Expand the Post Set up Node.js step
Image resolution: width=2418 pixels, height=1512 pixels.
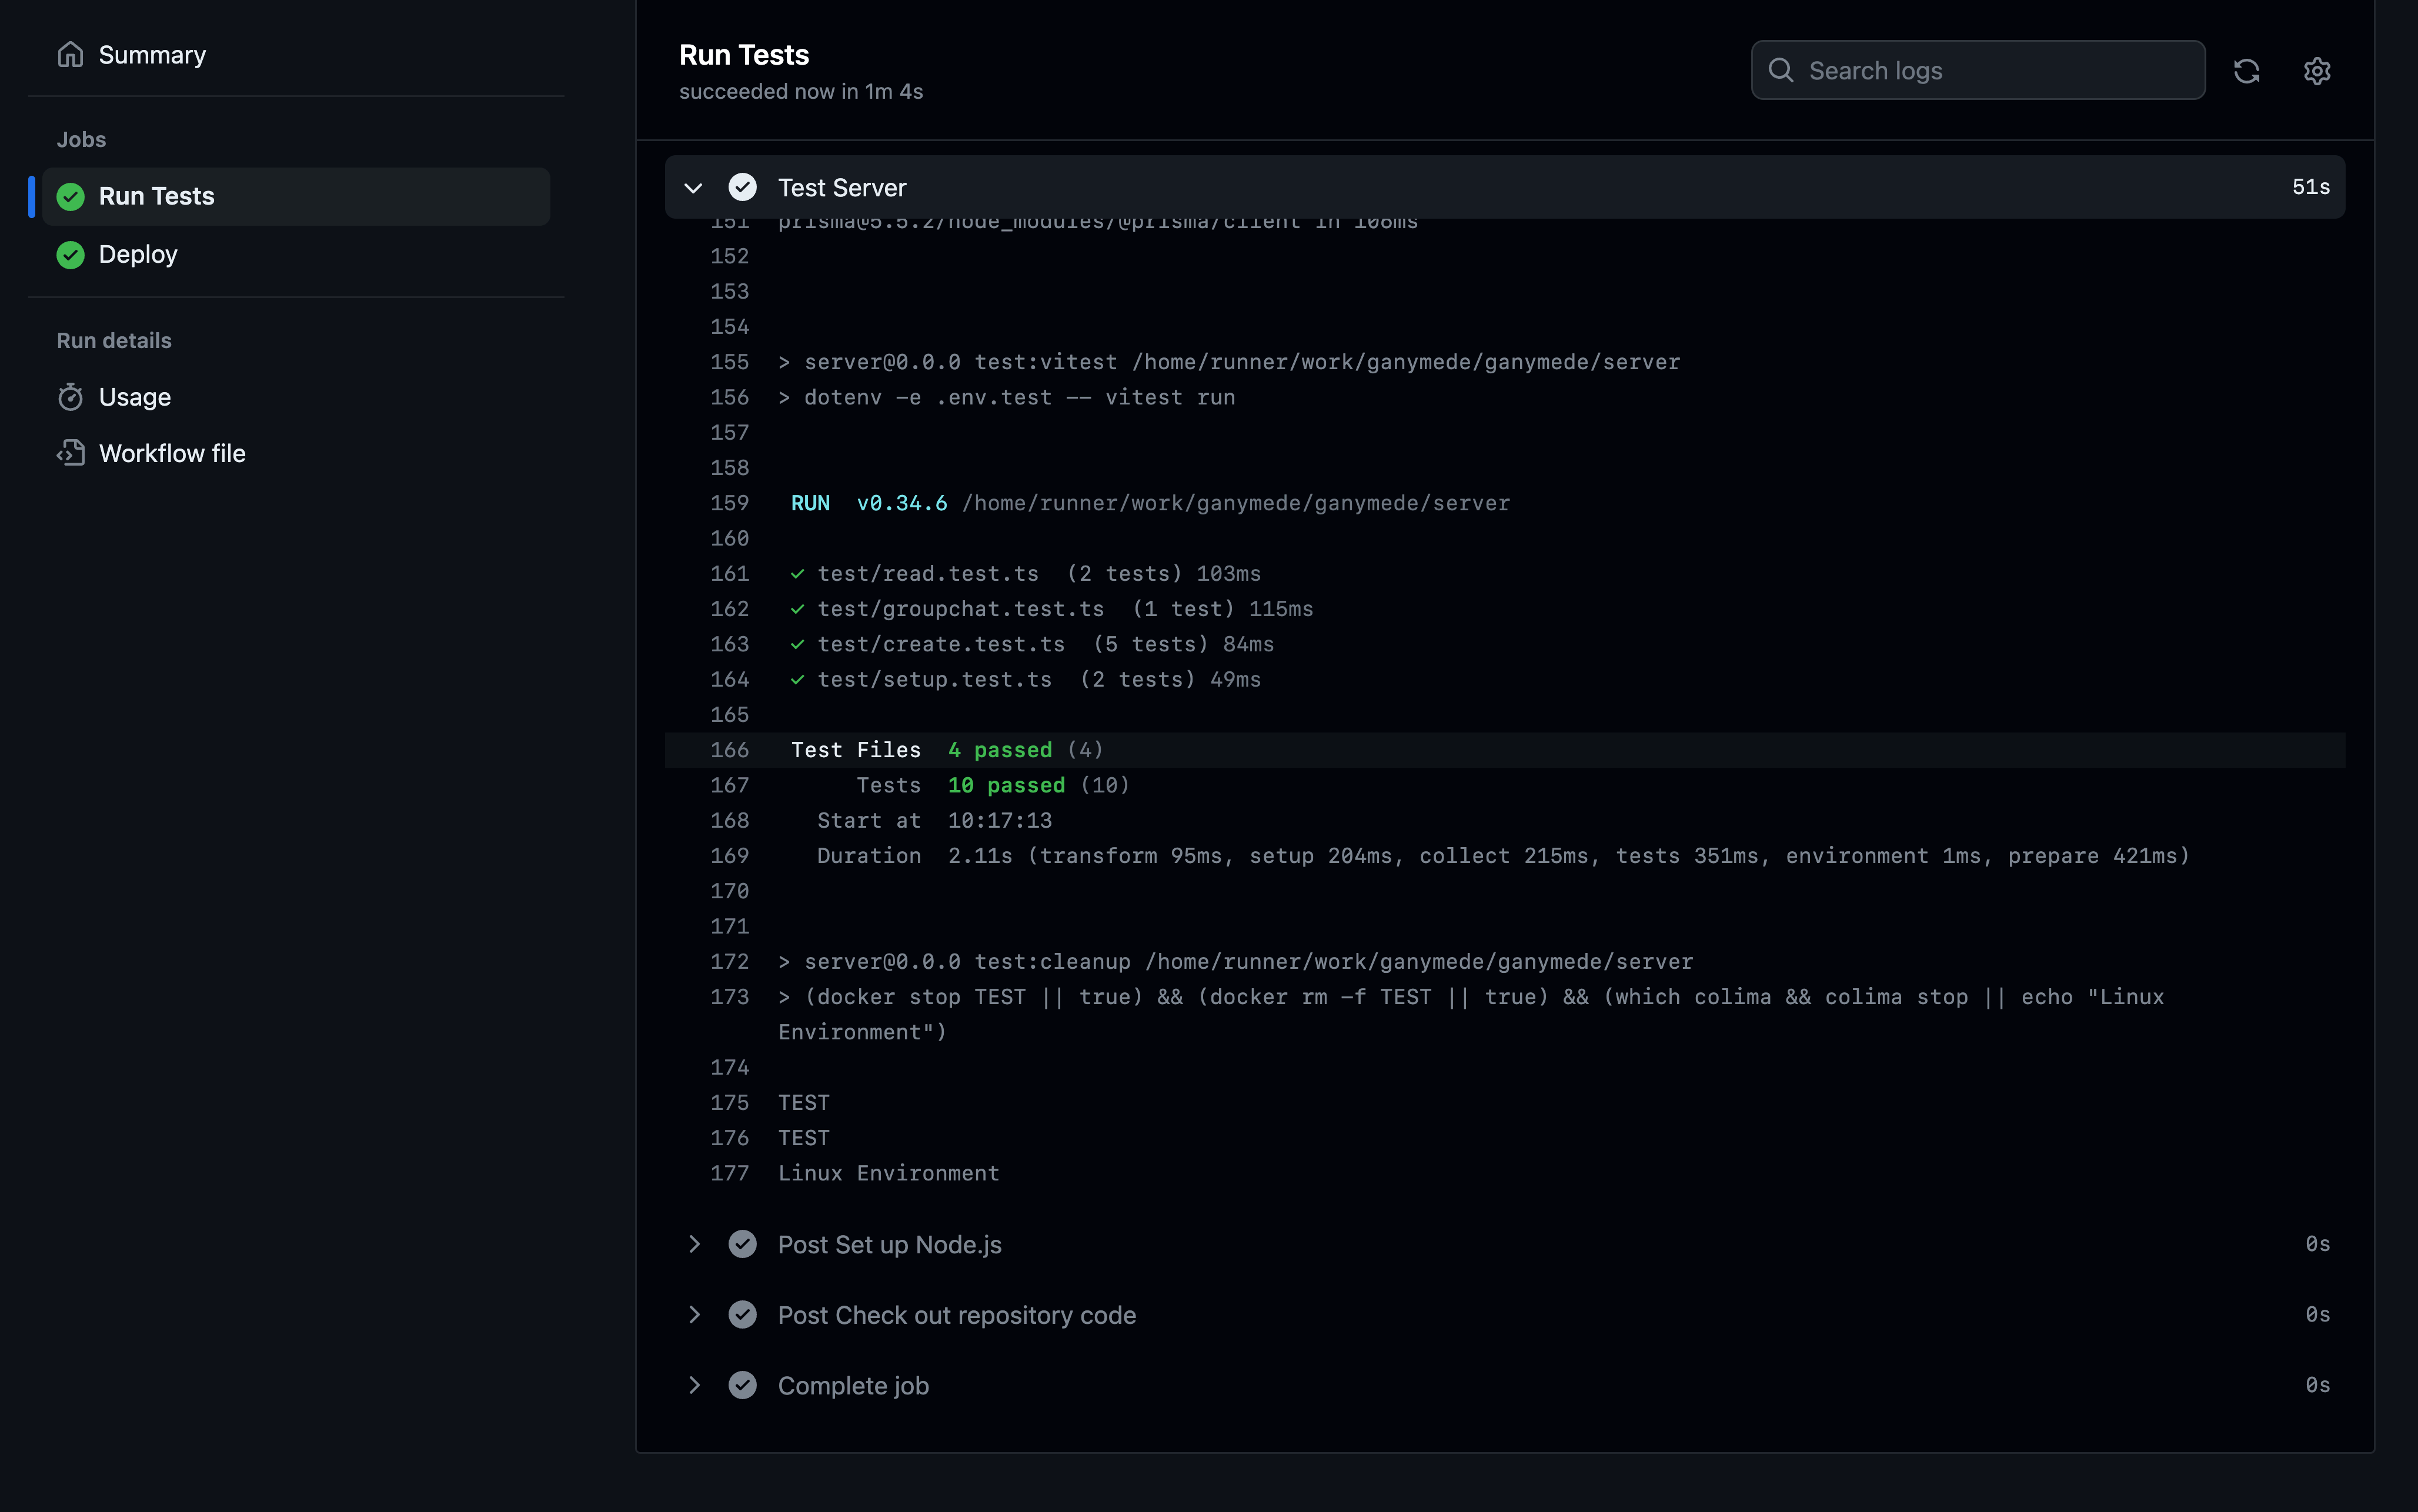tap(693, 1244)
